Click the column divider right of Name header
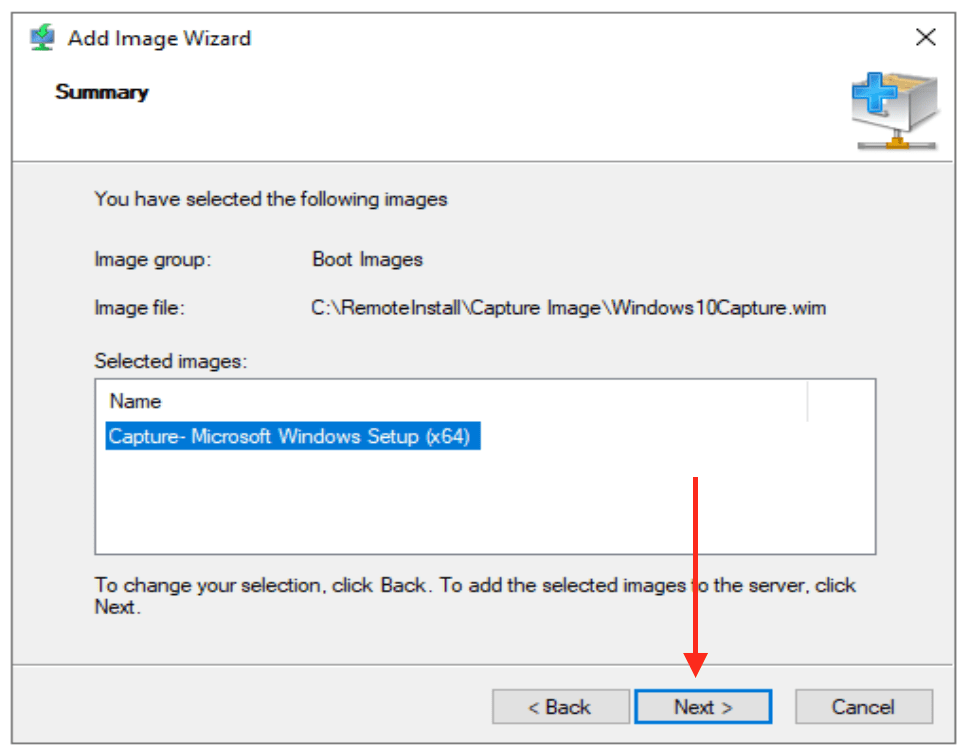The height and width of the screenshot is (752, 968). pos(807,401)
